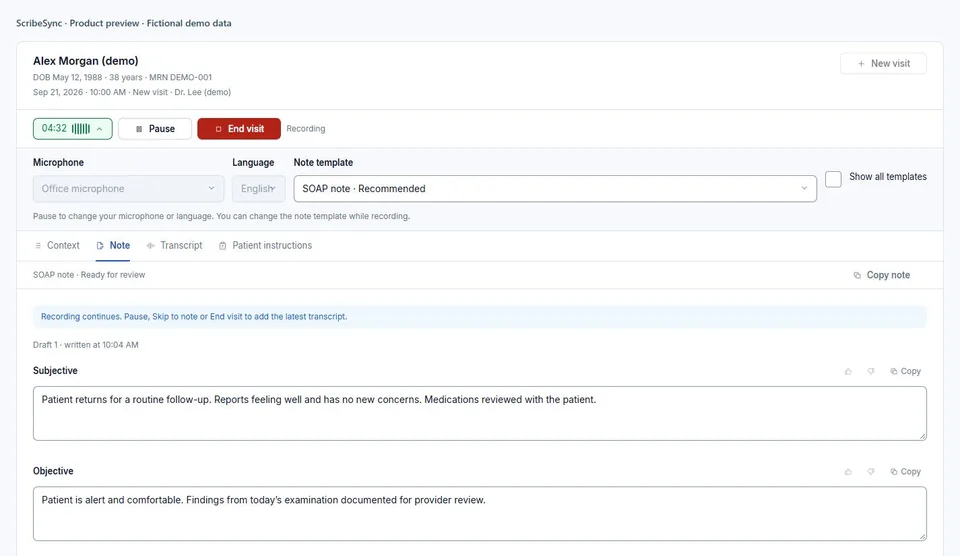
Task: Click the Subjective box resize handle
Action: pos(922,436)
